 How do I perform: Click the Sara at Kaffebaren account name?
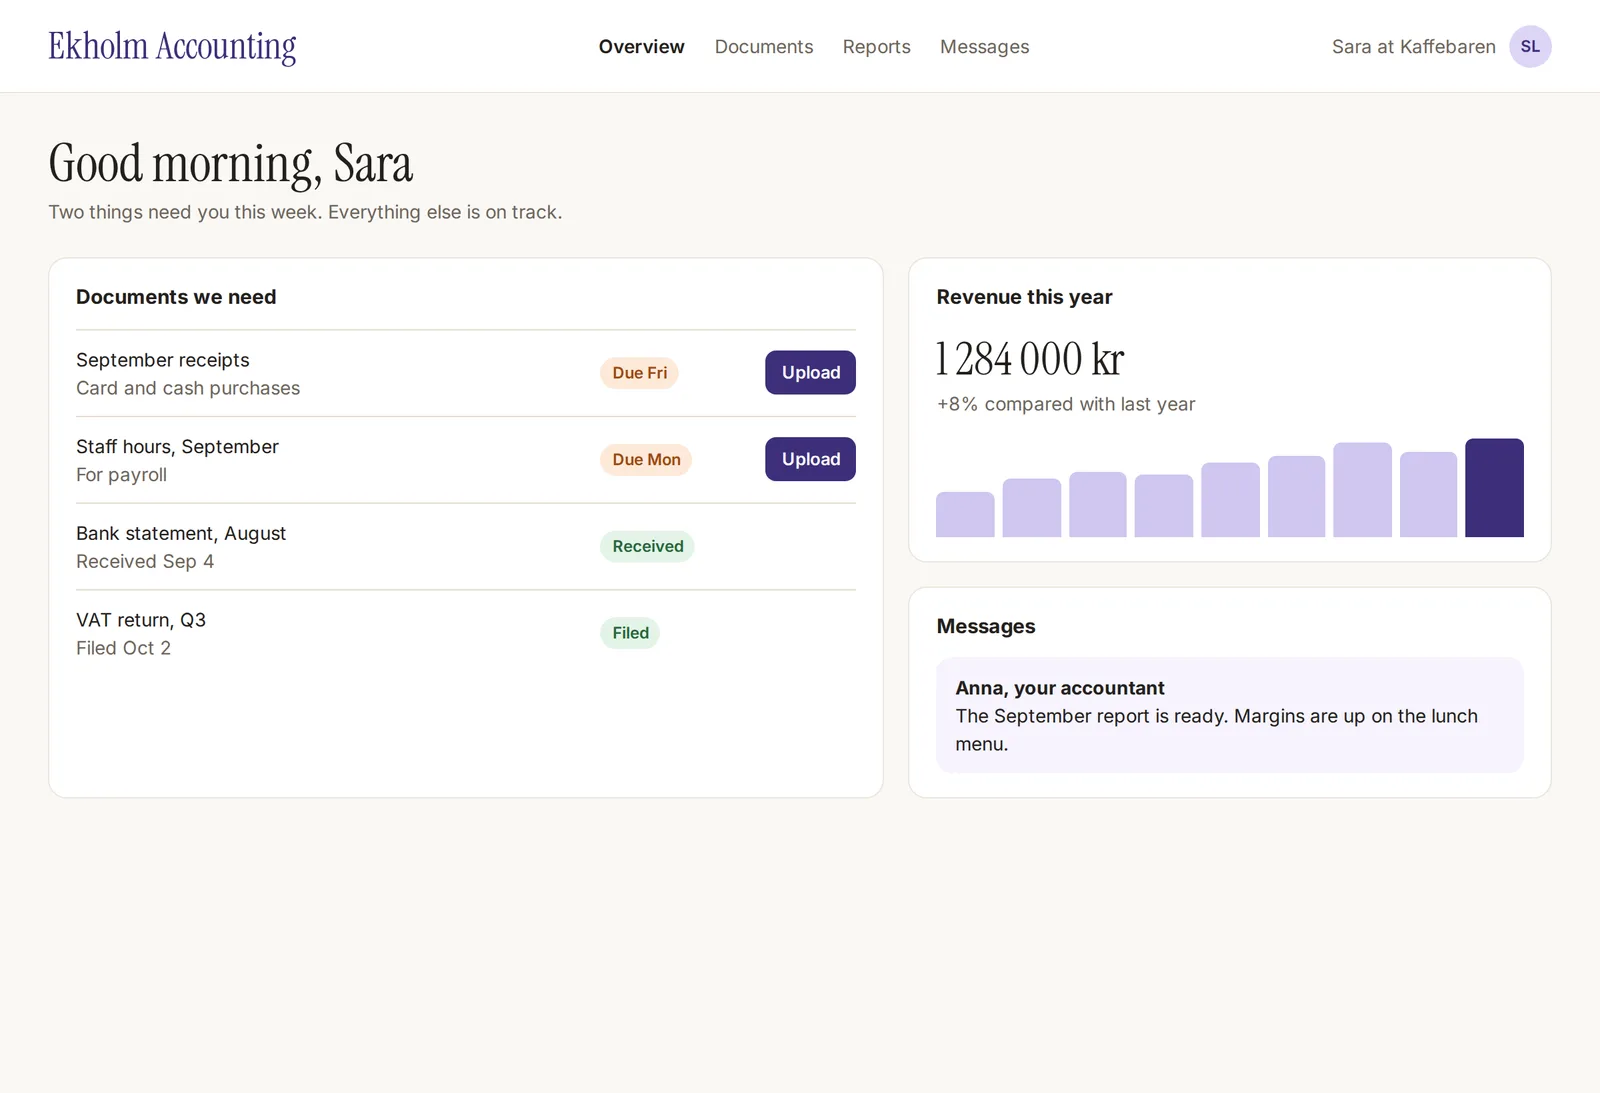pyautogui.click(x=1413, y=47)
